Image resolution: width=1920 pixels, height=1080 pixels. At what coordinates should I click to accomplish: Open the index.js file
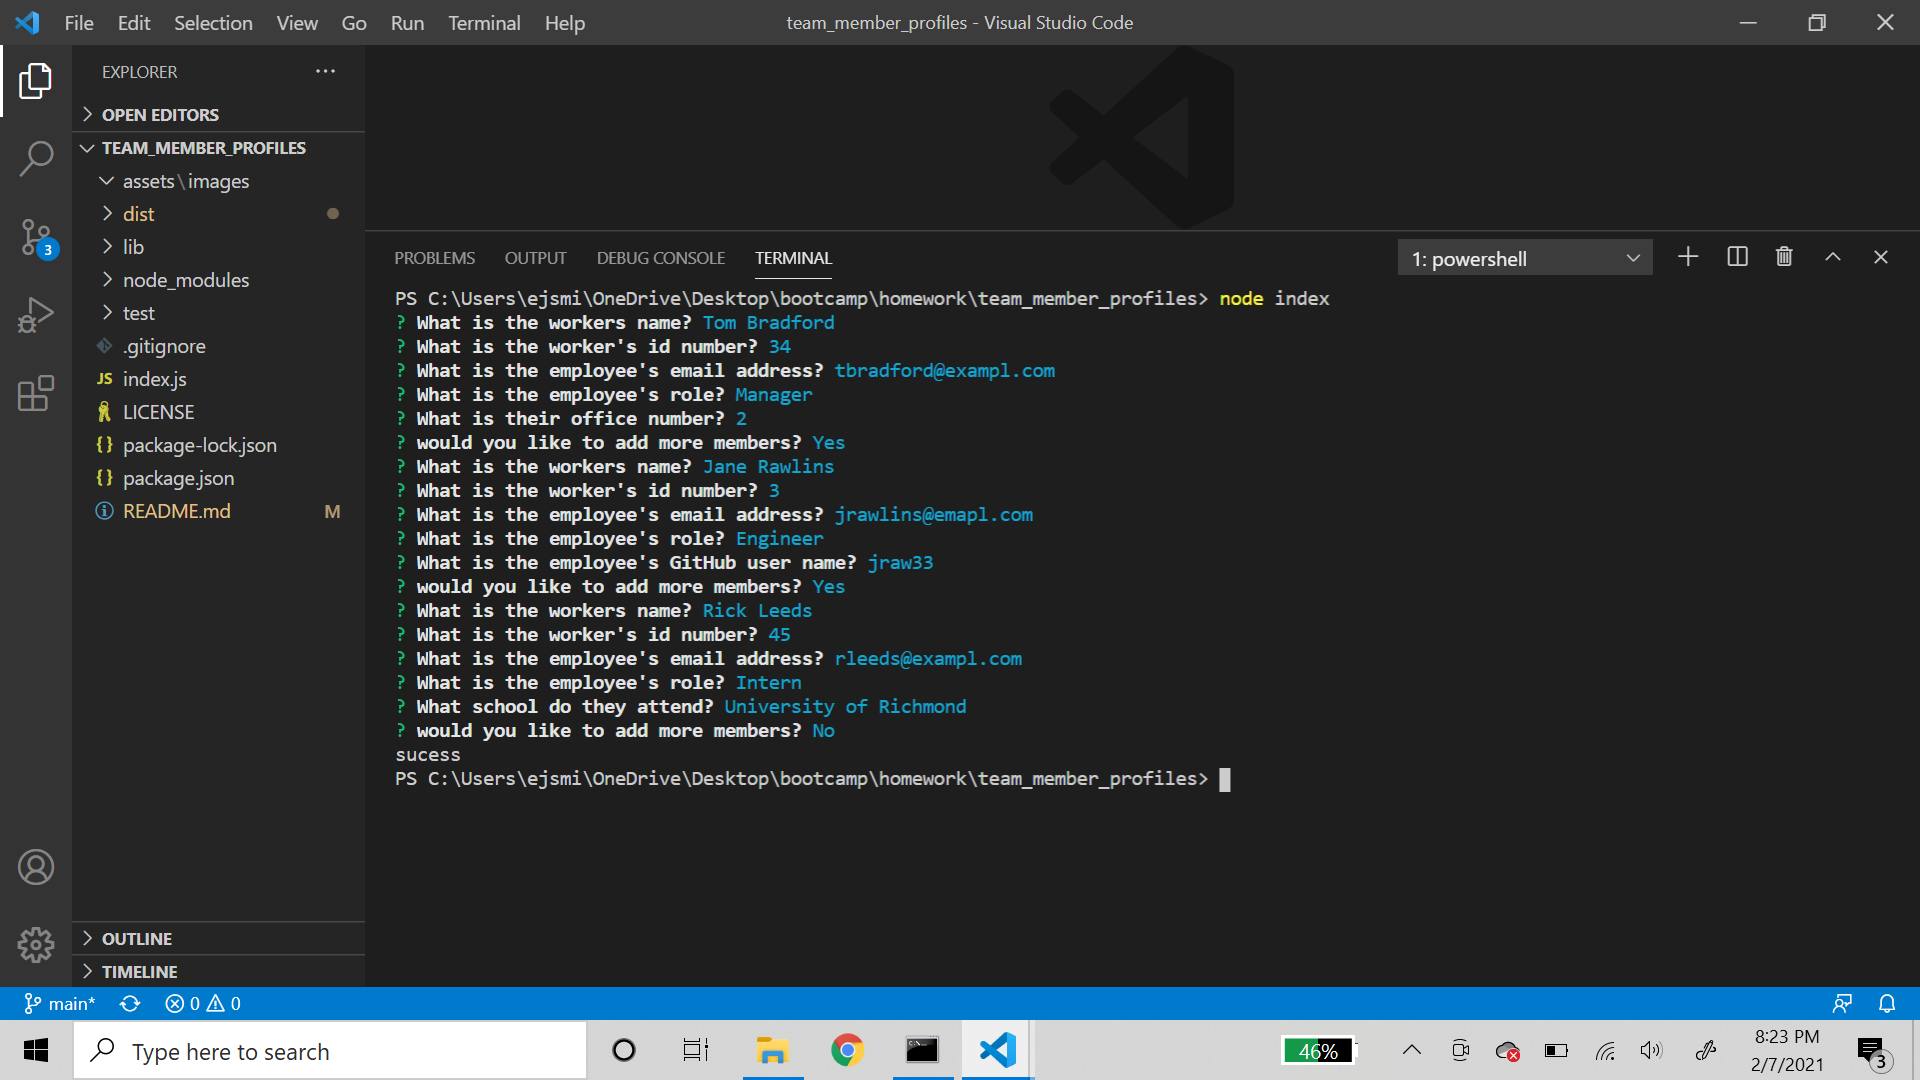point(154,379)
